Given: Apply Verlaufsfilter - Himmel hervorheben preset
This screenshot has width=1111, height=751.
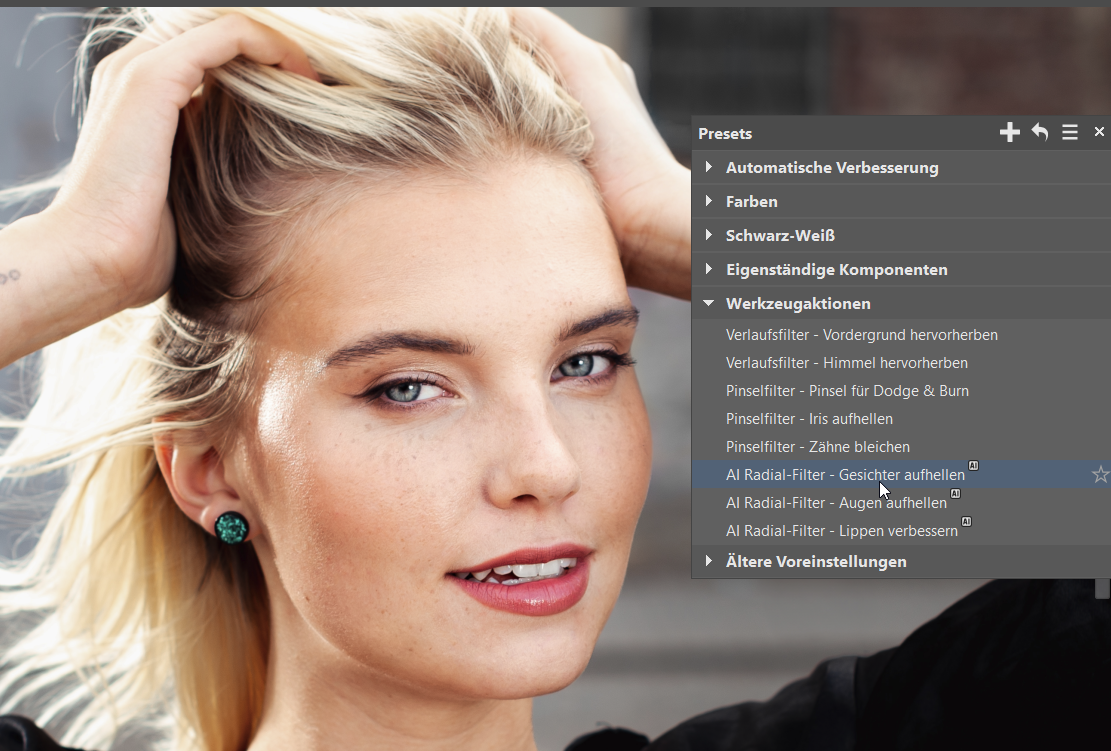Looking at the screenshot, I should coord(846,363).
